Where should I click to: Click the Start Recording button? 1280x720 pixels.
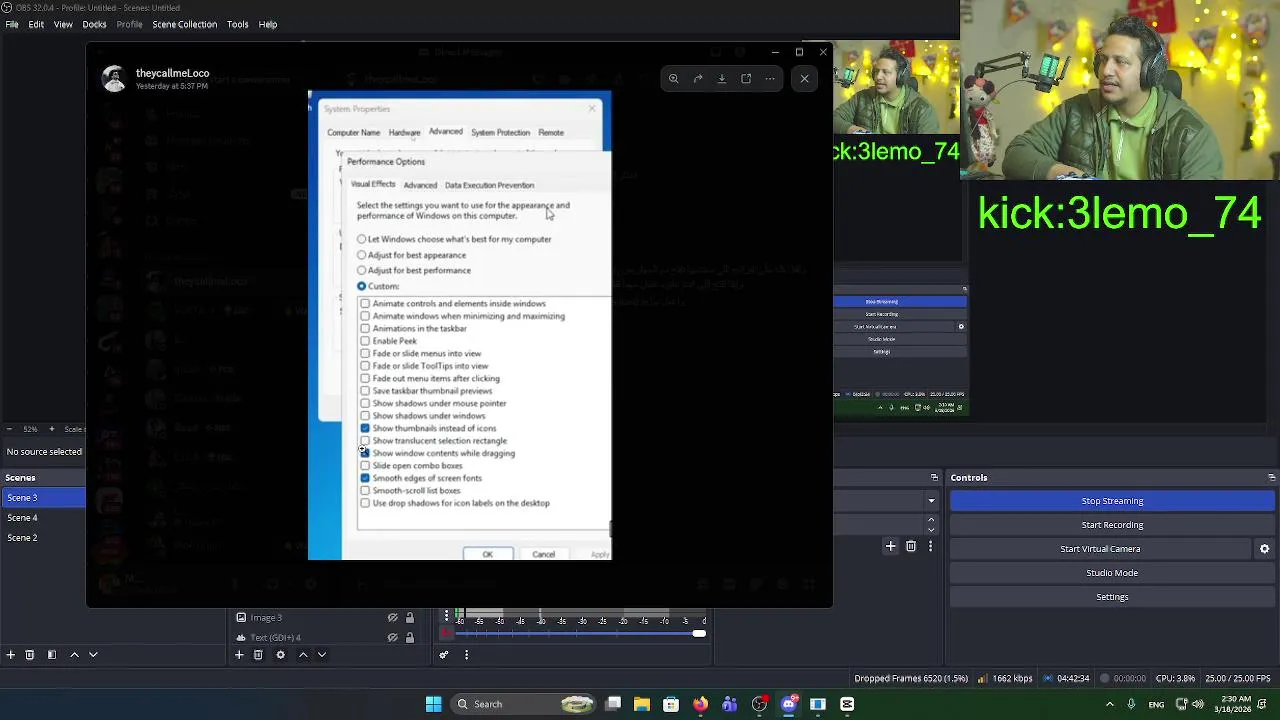1113,525
